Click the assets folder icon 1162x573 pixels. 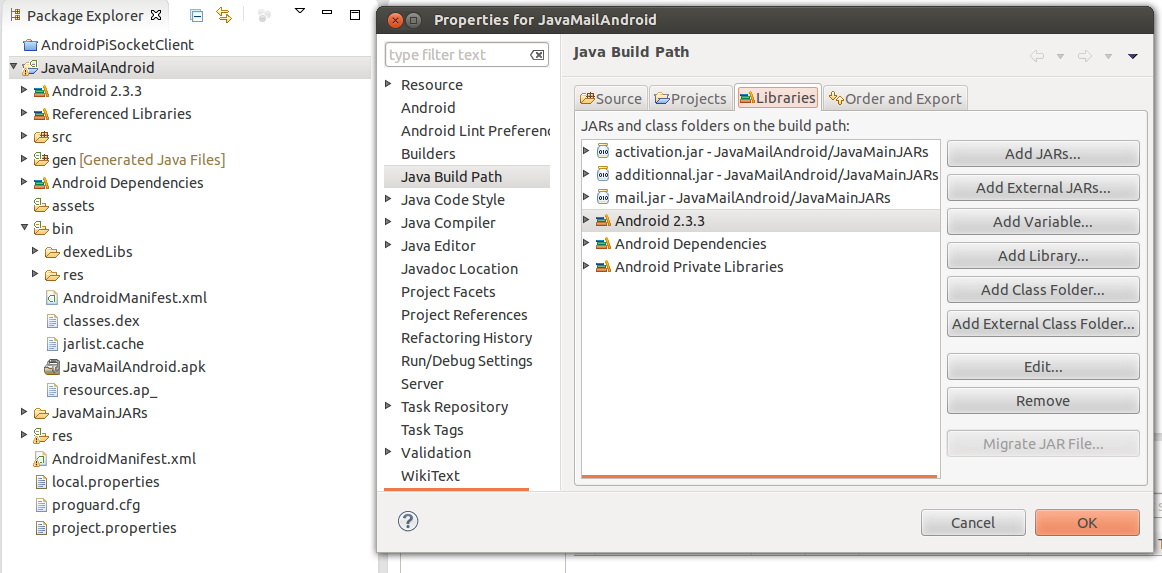tap(42, 206)
